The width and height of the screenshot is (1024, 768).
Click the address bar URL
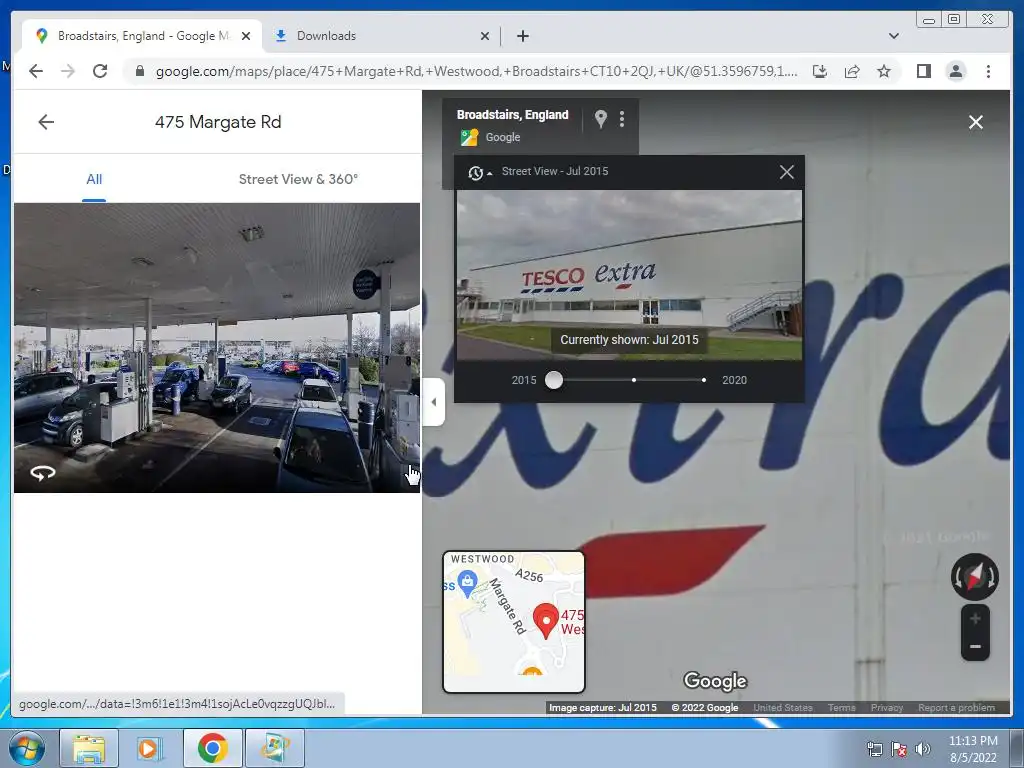(476, 71)
